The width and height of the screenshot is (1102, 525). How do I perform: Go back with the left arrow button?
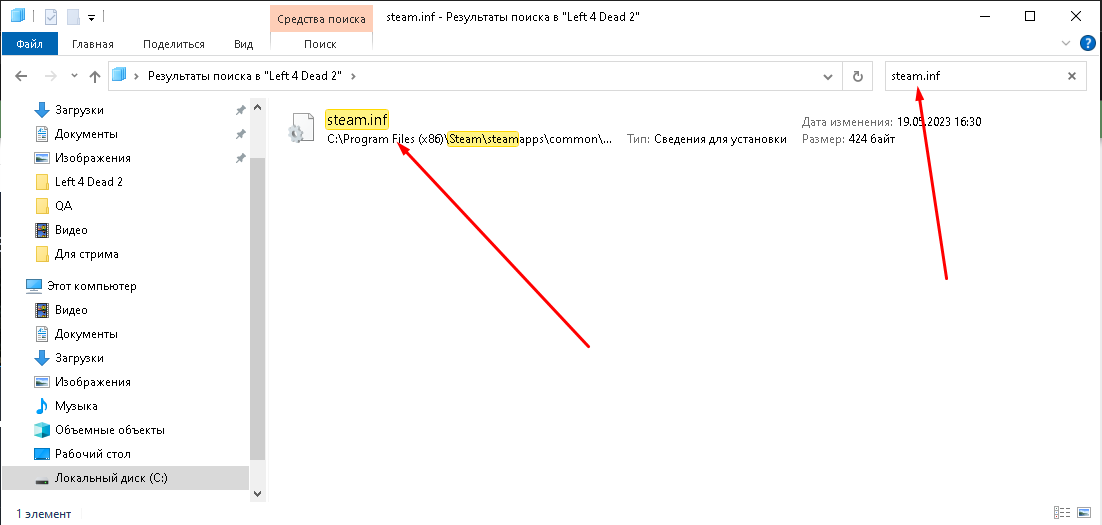(x=21, y=76)
